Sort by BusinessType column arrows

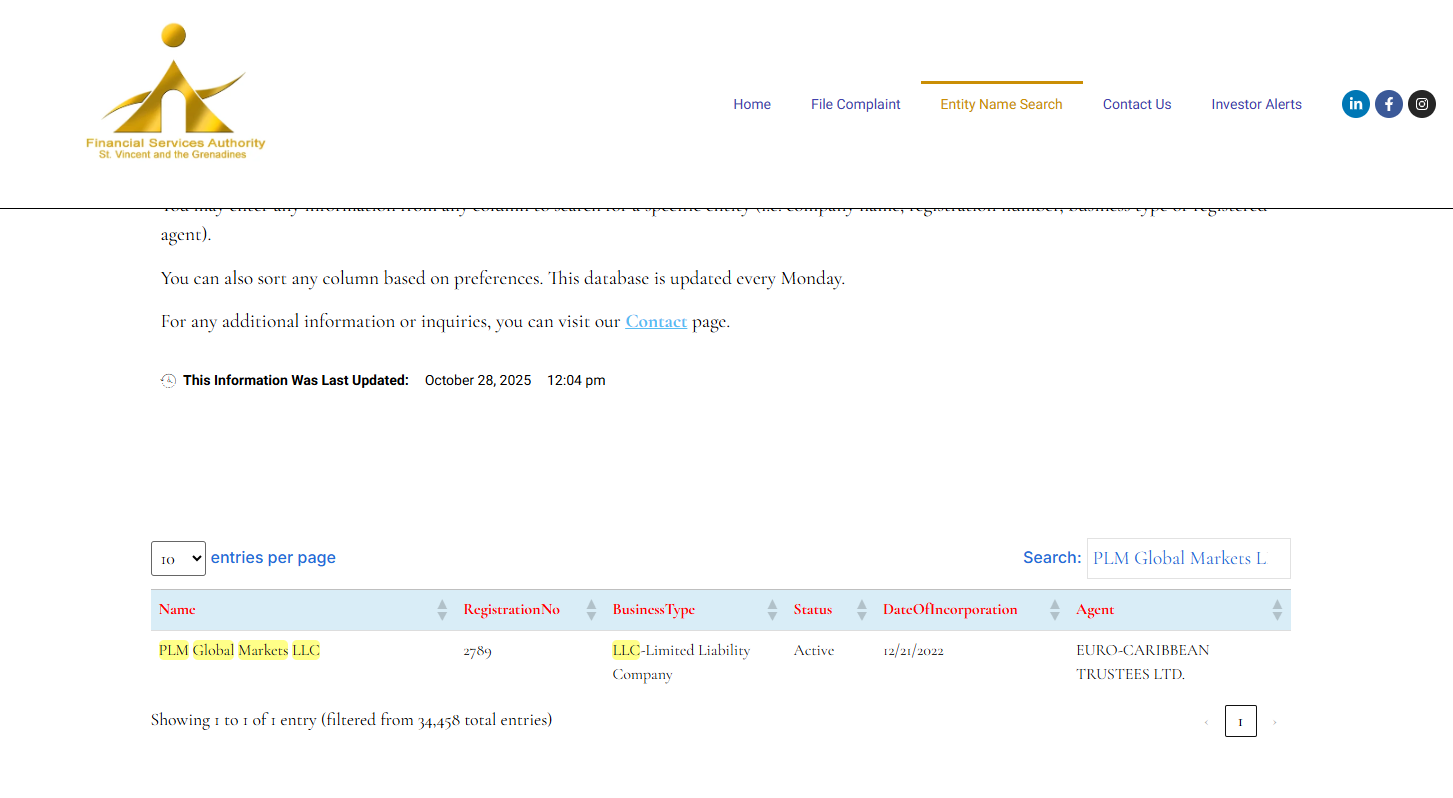[x=772, y=610]
